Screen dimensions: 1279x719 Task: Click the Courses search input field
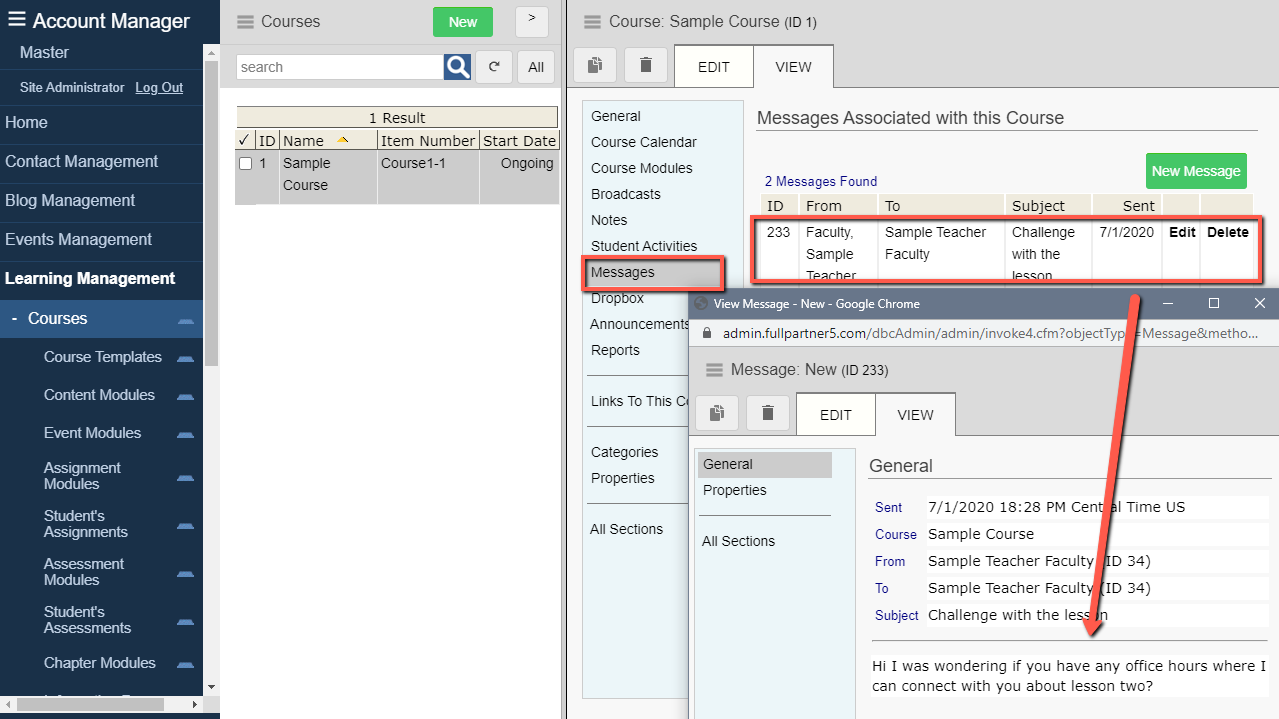click(340, 67)
